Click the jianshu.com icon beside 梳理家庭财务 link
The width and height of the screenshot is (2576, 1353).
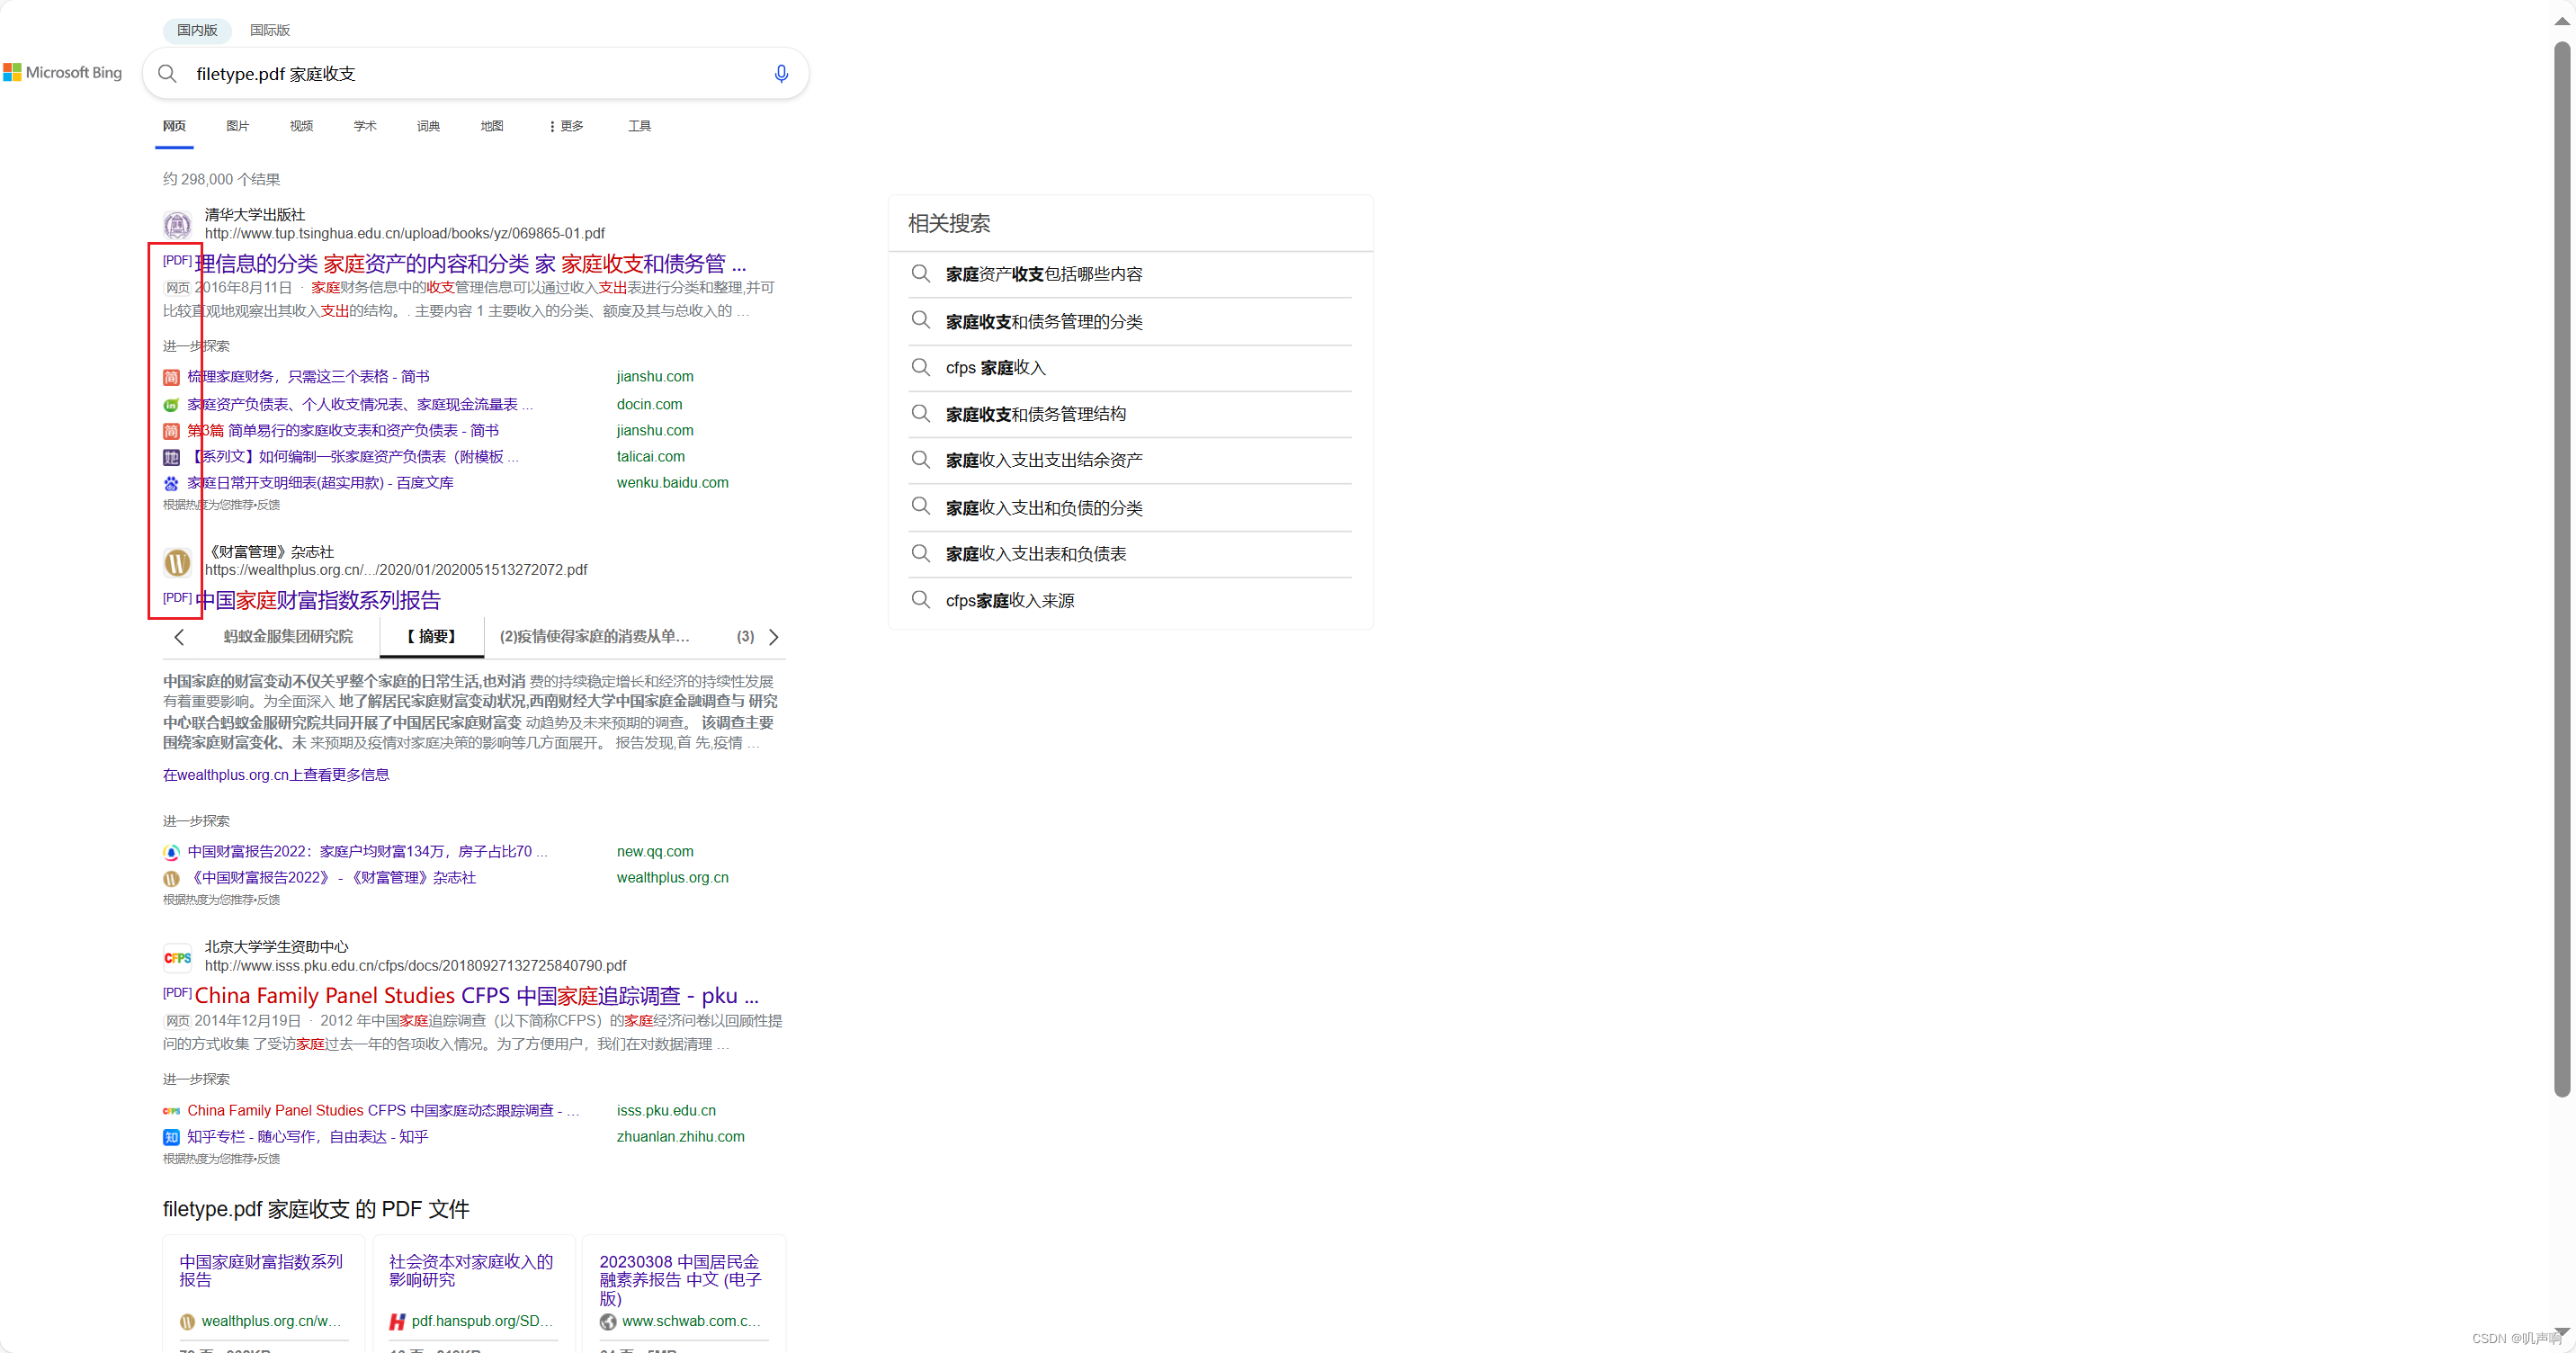(x=170, y=377)
